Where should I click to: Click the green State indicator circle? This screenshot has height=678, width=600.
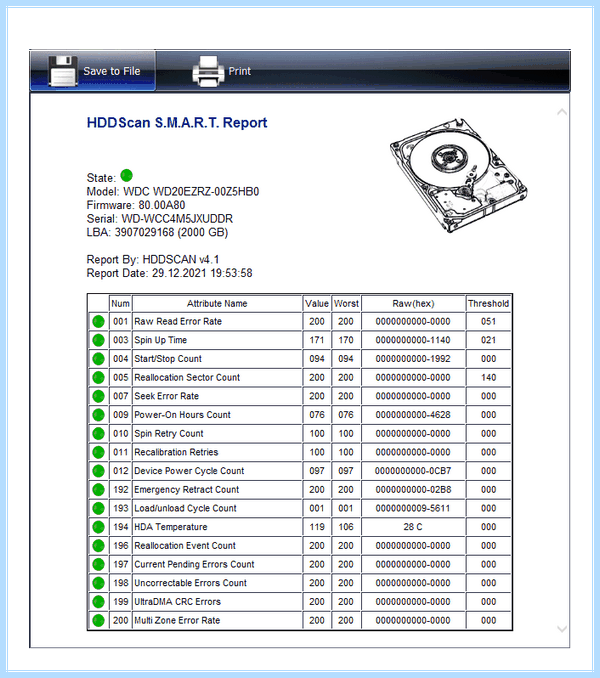point(127,176)
